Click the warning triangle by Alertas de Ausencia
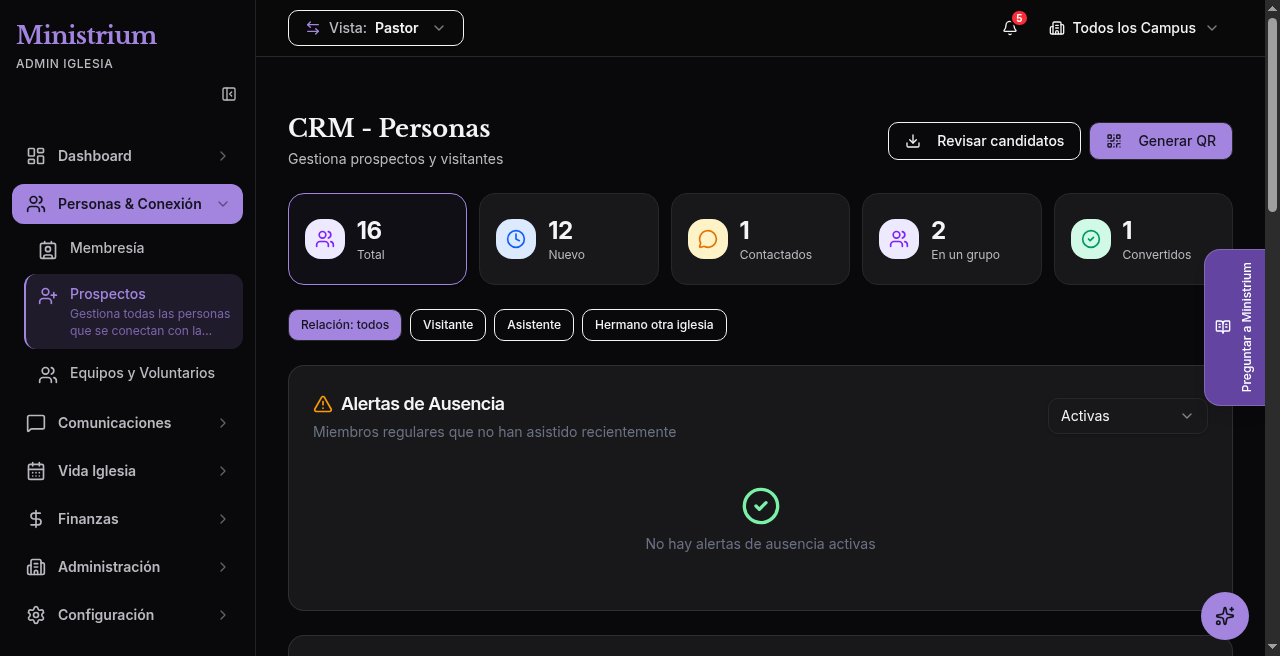The image size is (1280, 656). (x=323, y=404)
